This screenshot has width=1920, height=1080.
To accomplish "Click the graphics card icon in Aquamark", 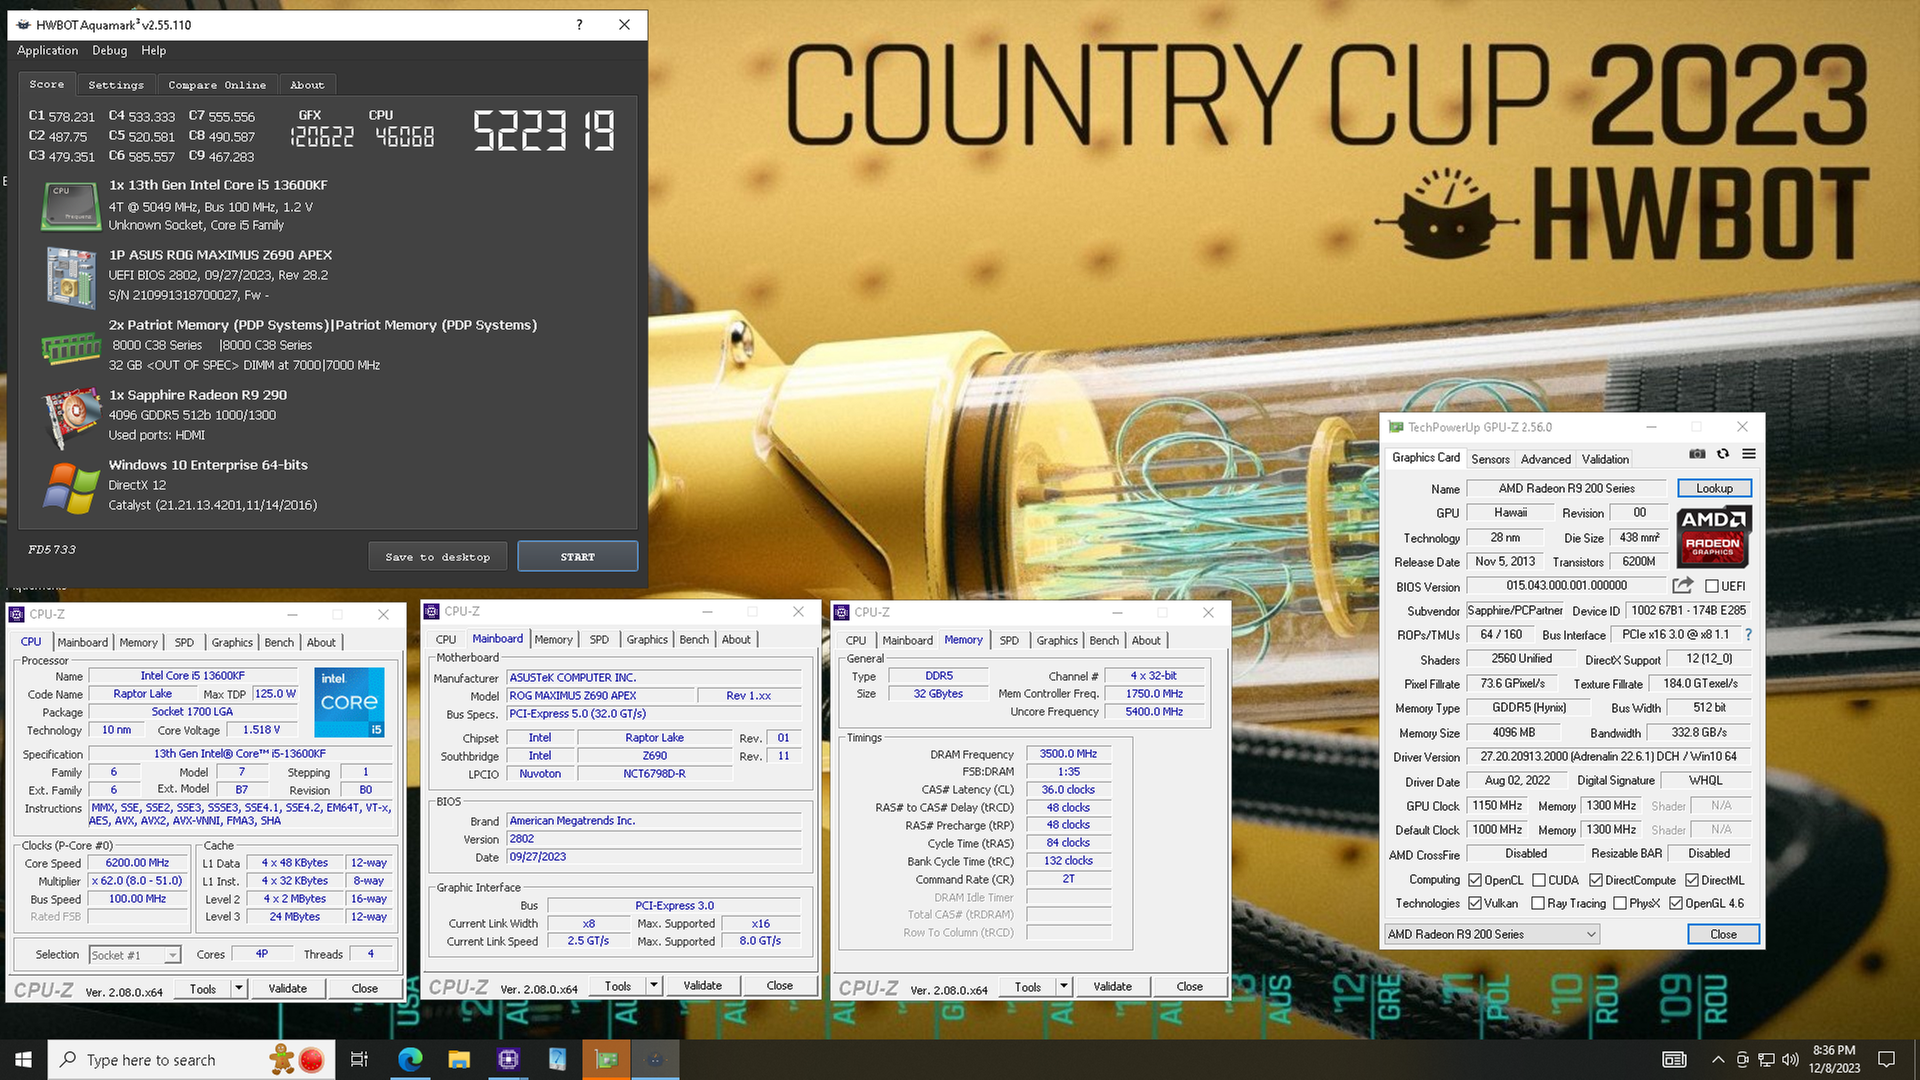I will pyautogui.click(x=69, y=418).
